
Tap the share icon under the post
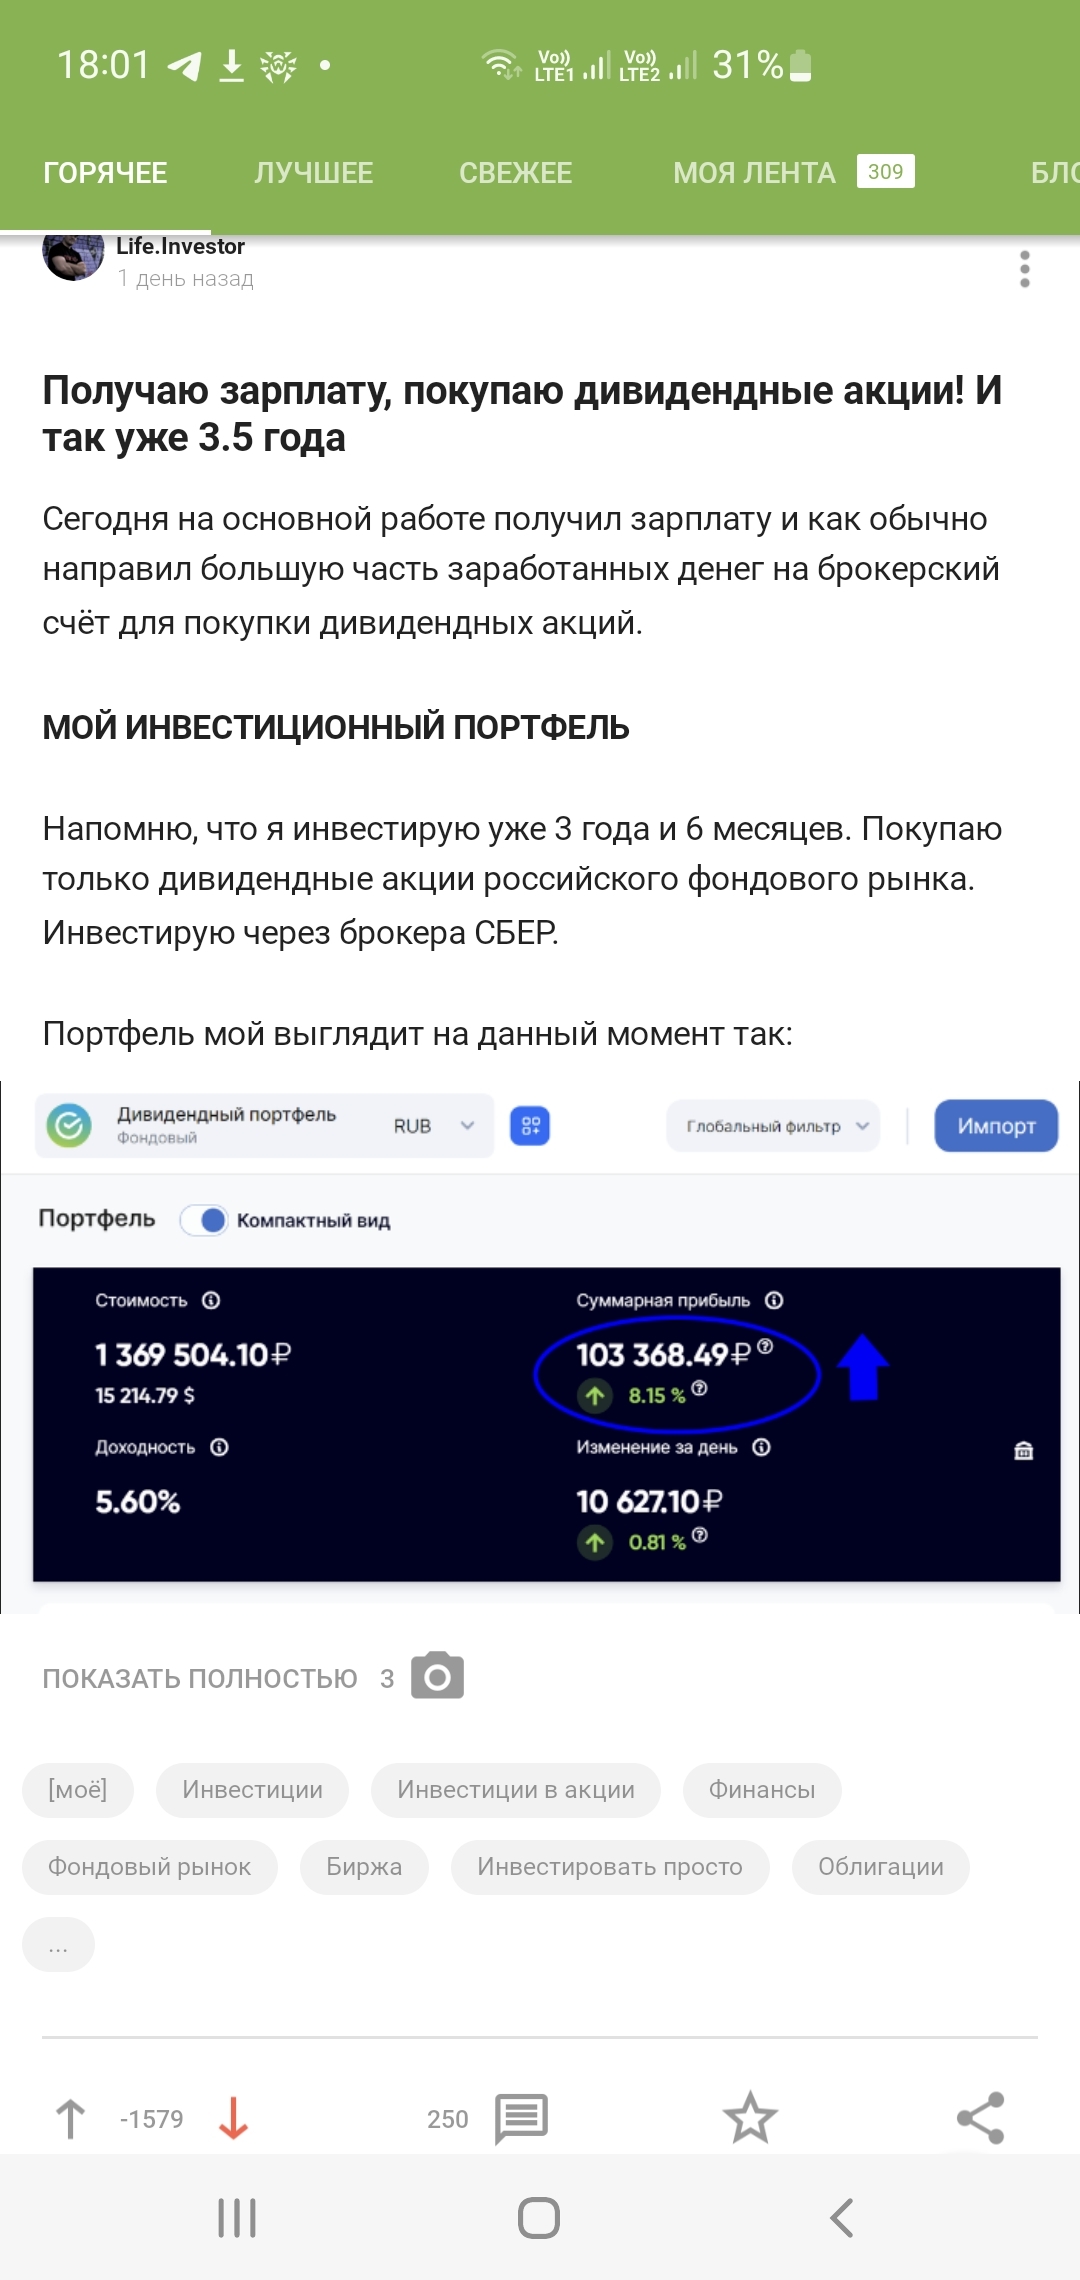coord(980,2118)
